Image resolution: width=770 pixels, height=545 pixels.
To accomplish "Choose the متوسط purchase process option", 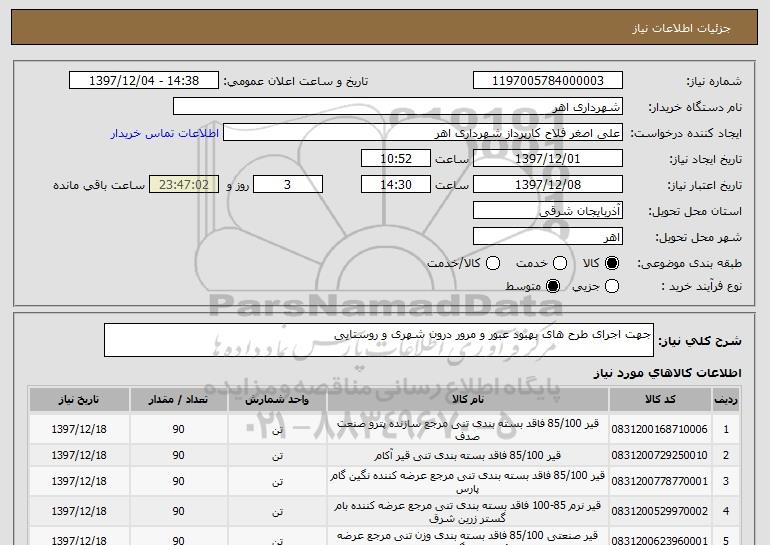I will point(553,286).
